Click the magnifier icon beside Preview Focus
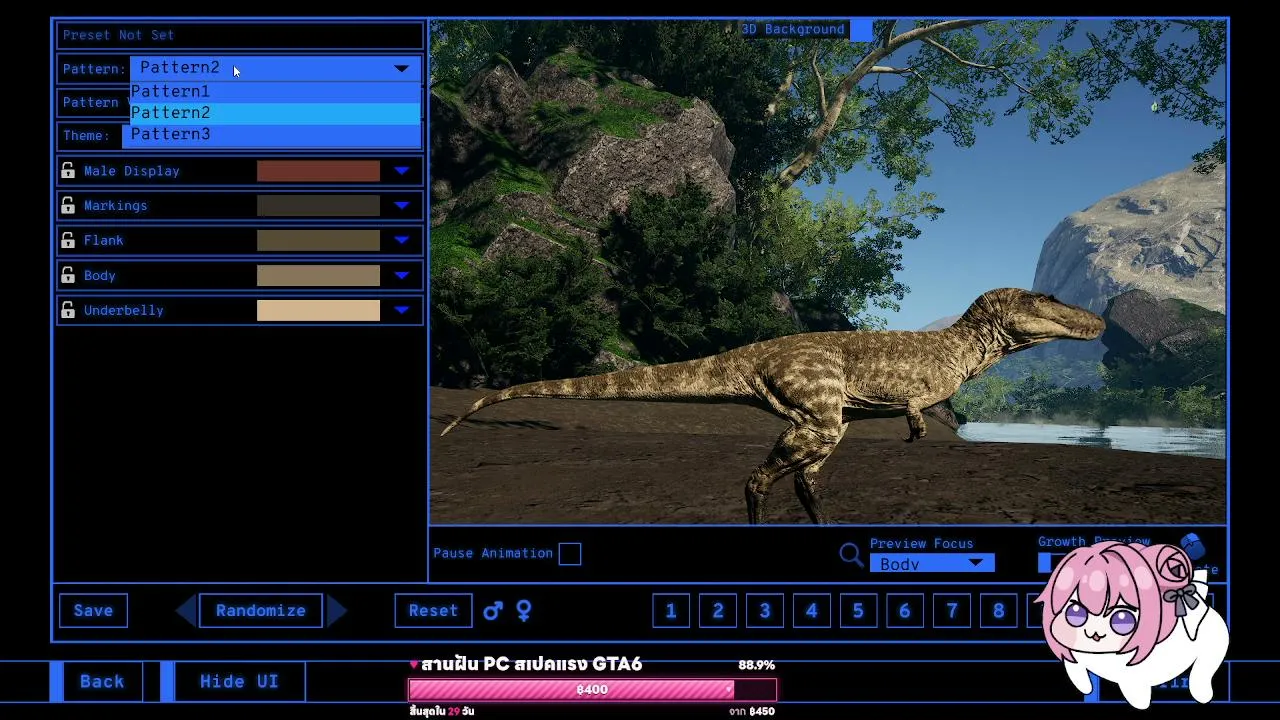This screenshot has height=720, width=1280. pyautogui.click(x=851, y=554)
